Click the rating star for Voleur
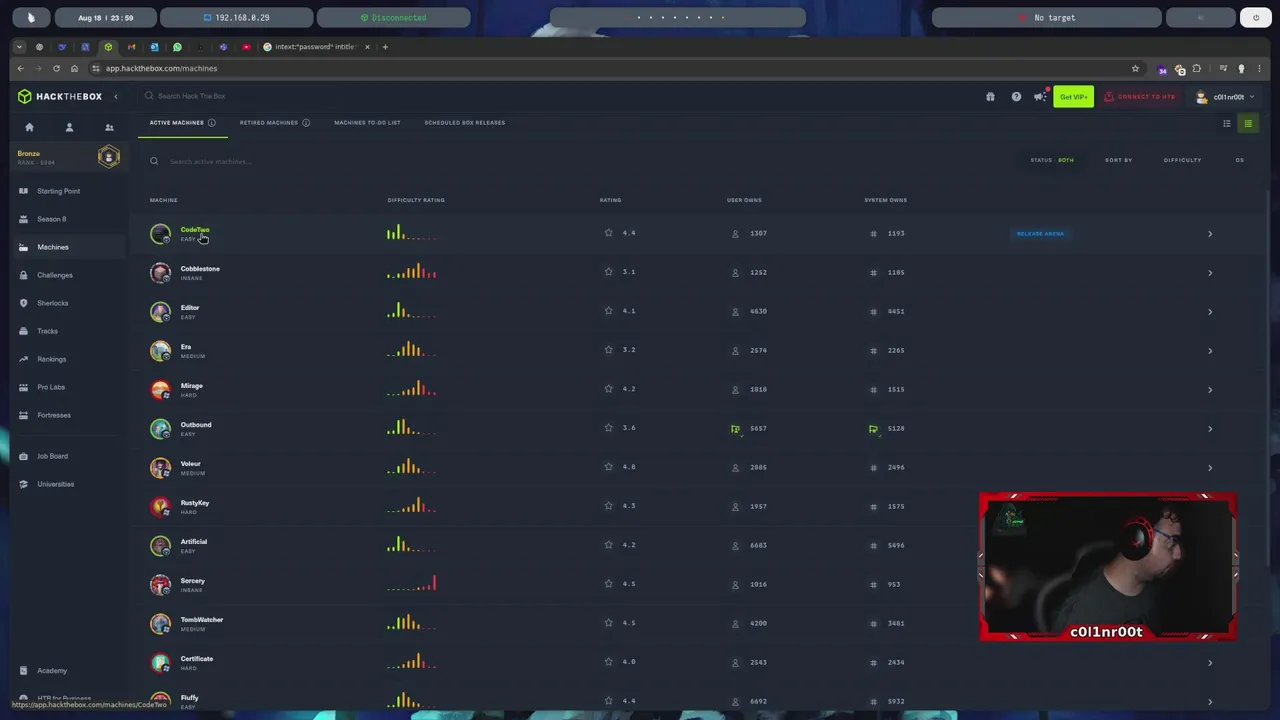Viewport: 1280px width, 720px height. coord(608,467)
